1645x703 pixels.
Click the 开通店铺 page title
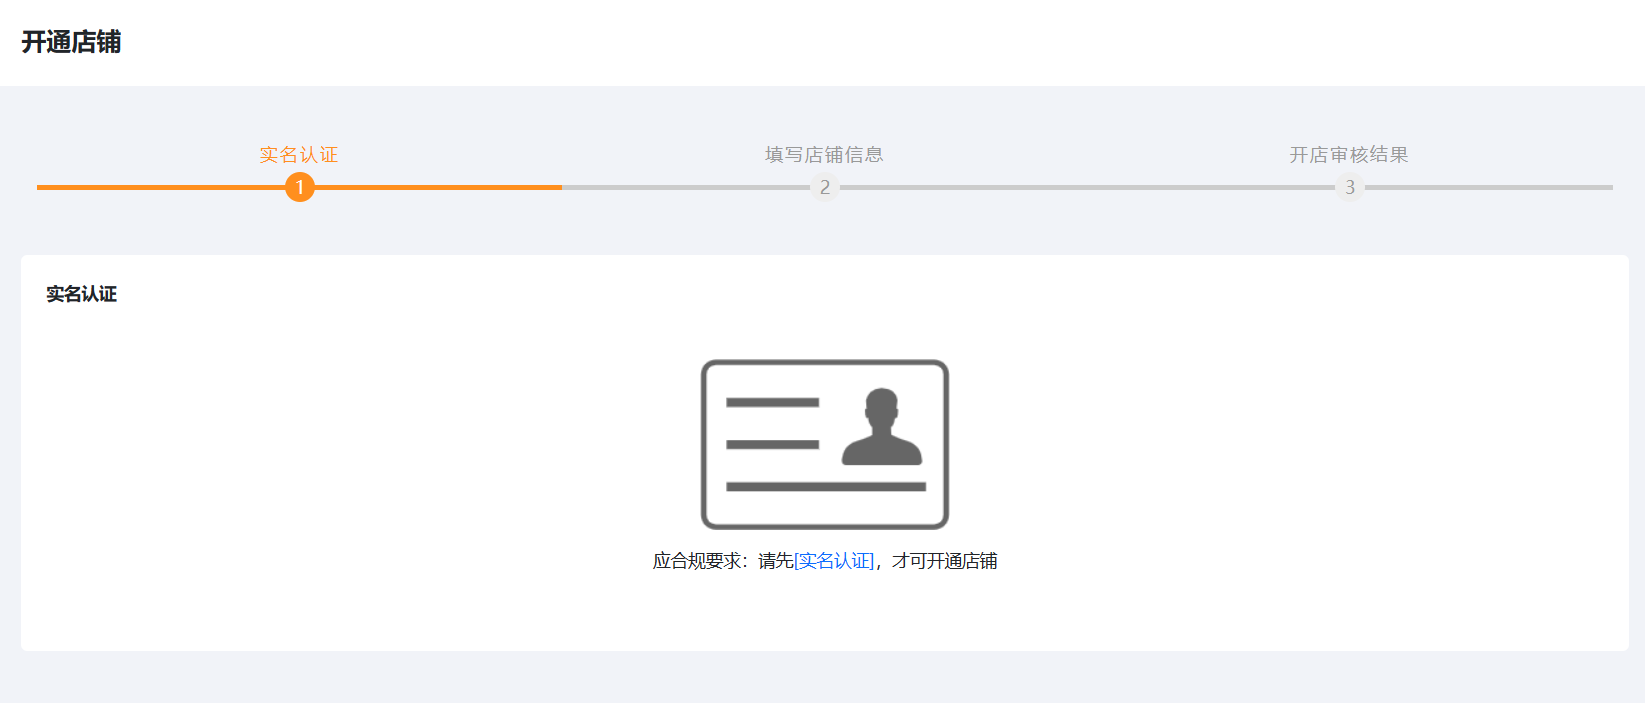[x=71, y=42]
